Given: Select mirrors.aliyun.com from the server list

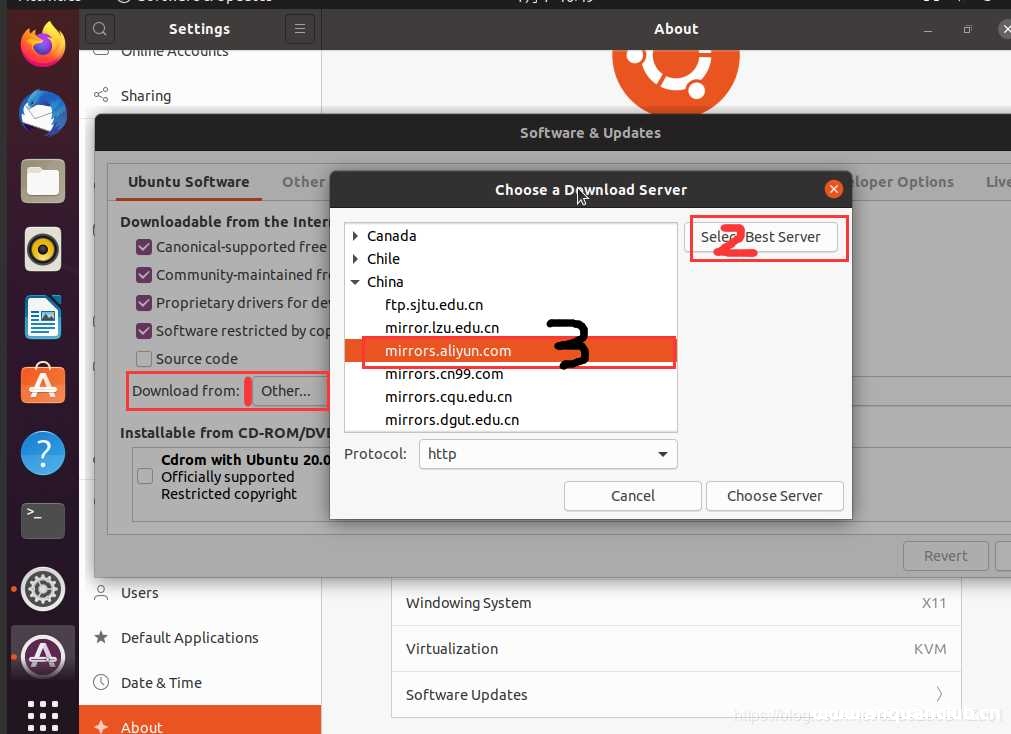Looking at the screenshot, I should (x=448, y=351).
